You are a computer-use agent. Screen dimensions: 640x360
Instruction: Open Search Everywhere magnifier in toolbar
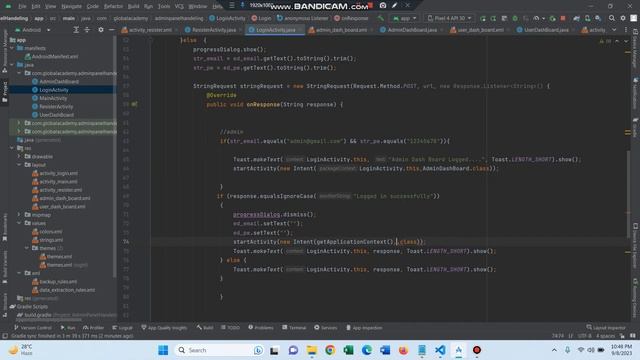click(x=611, y=18)
